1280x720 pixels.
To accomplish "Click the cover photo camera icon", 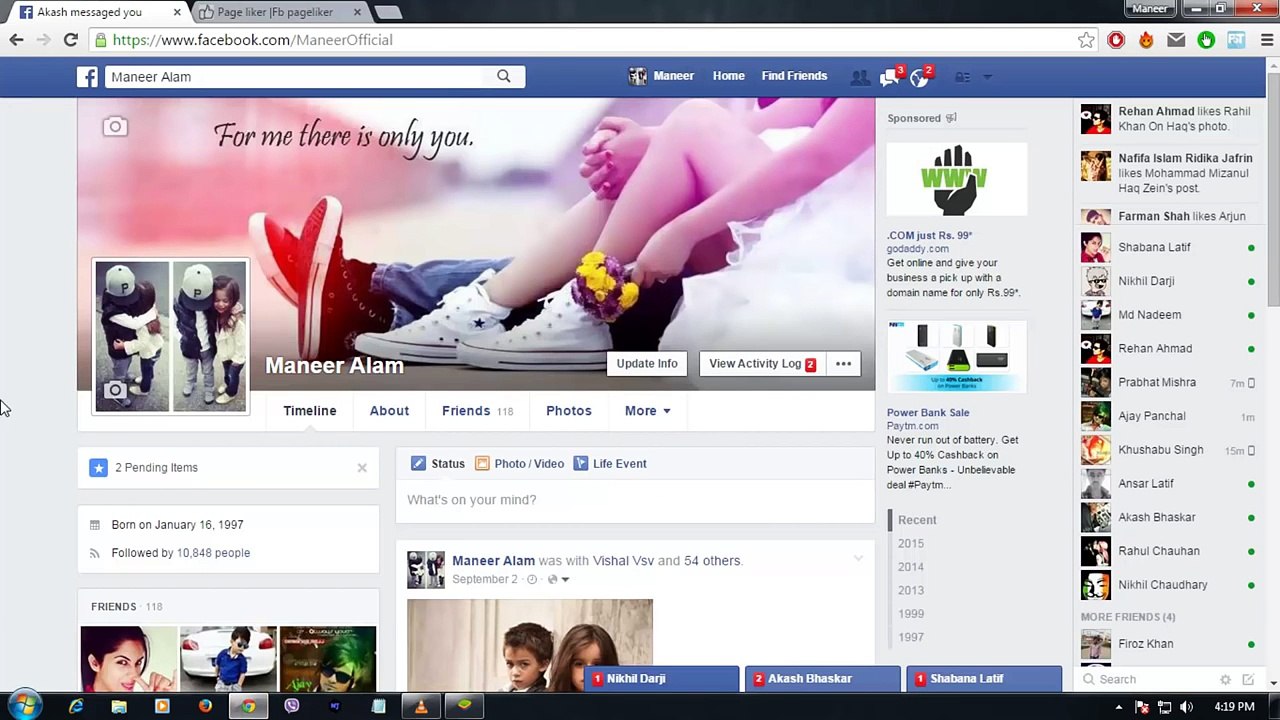I will coord(115,127).
